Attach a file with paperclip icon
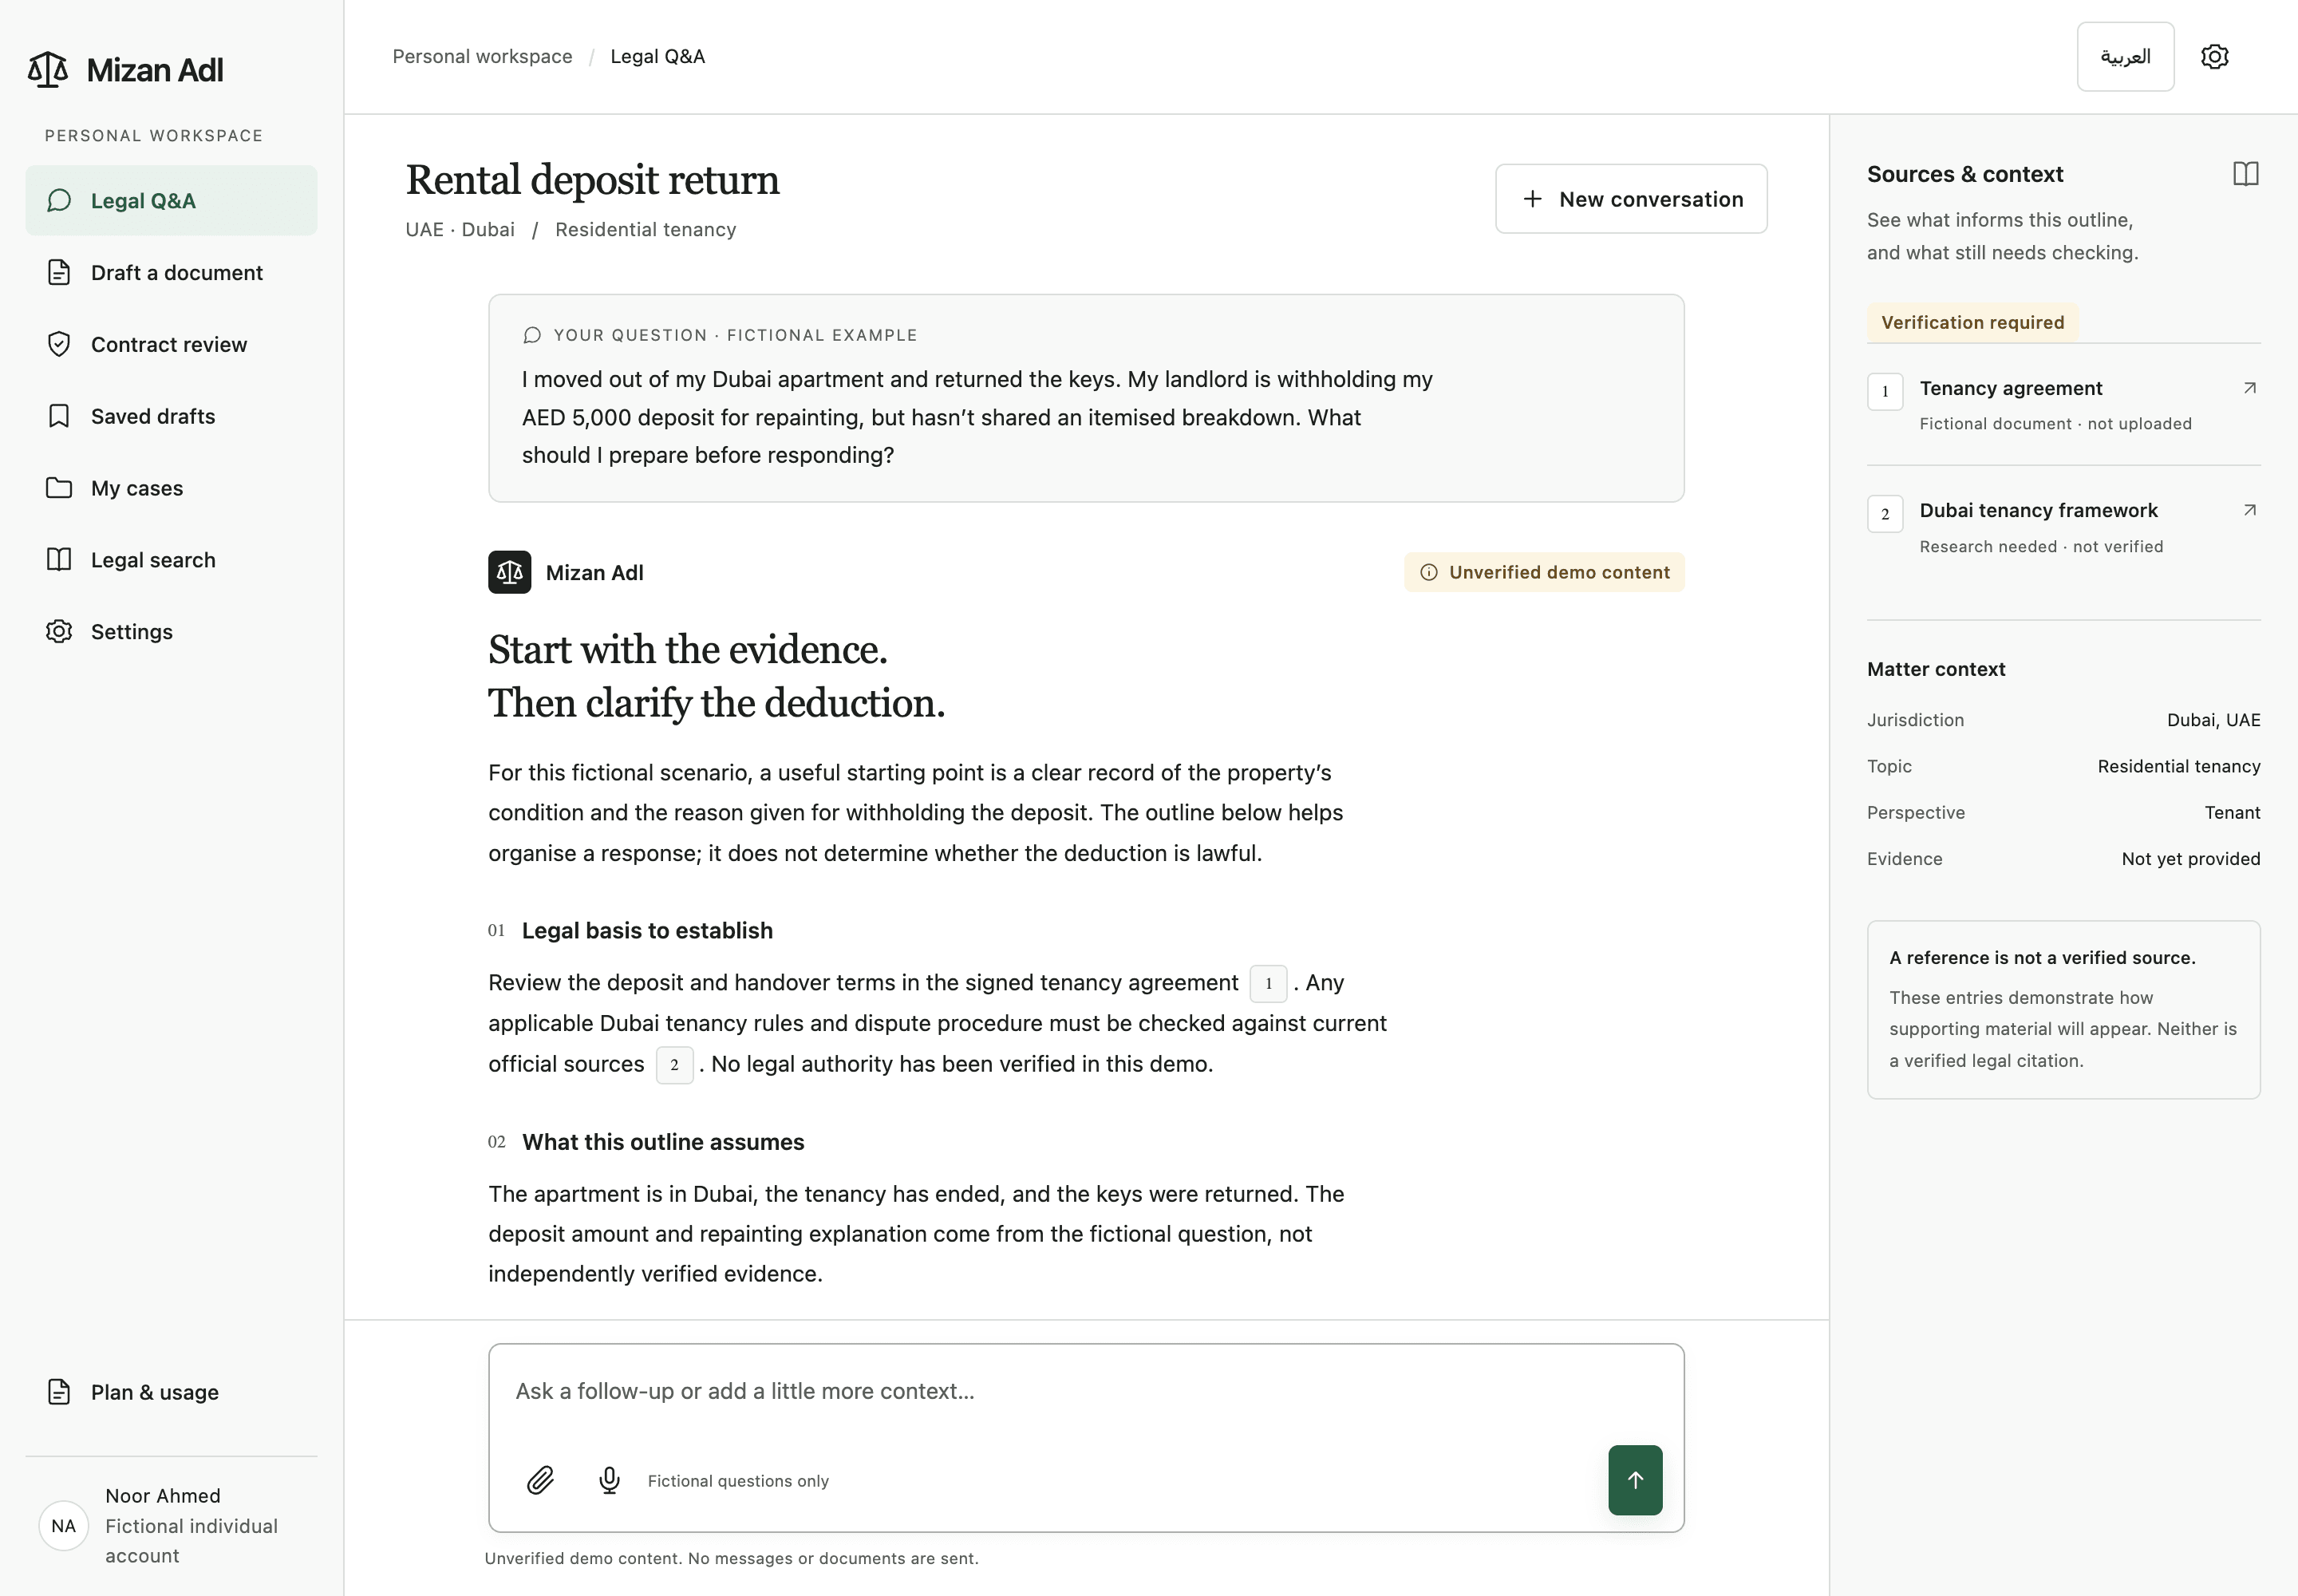This screenshot has height=1596, width=2298. 540,1480
